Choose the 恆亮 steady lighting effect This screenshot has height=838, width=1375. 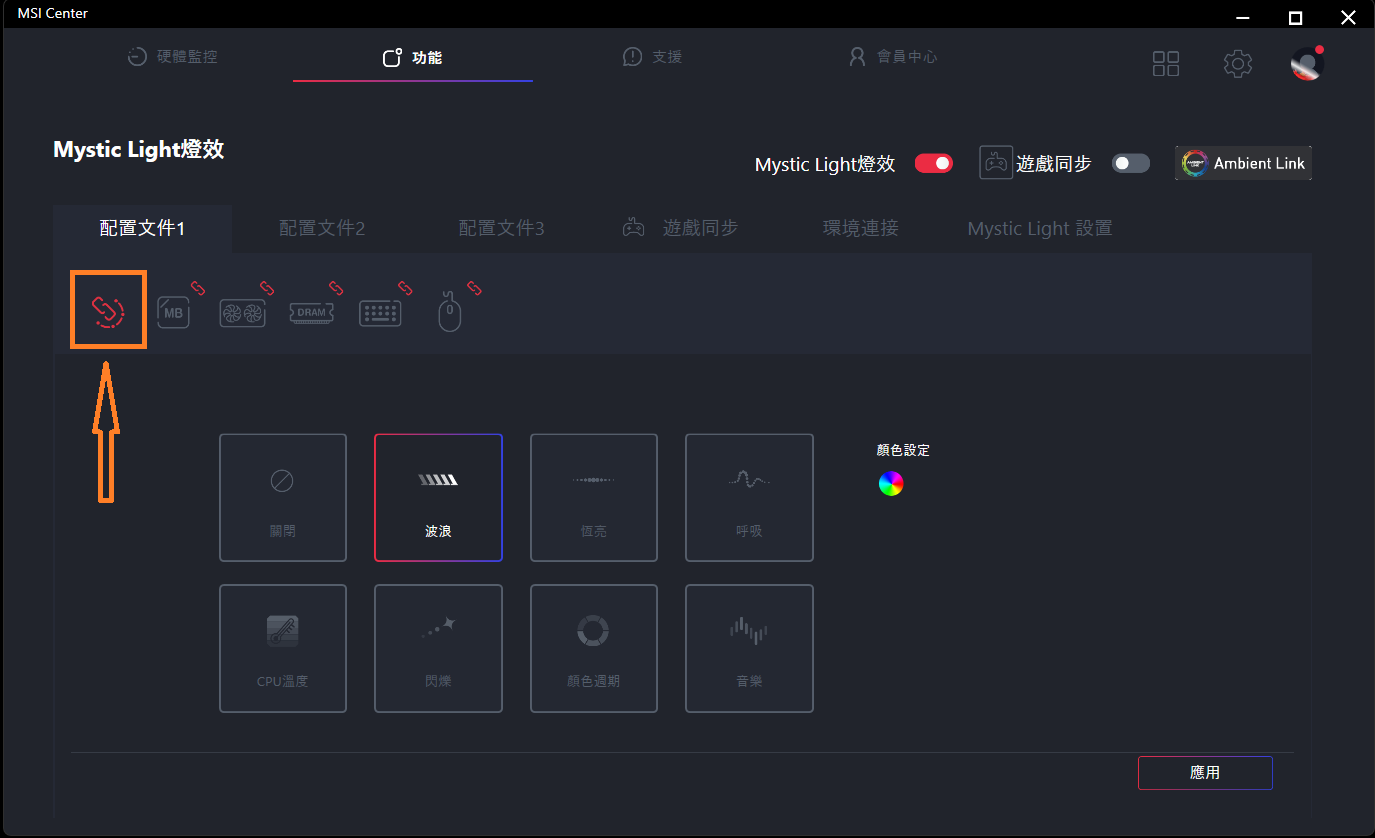pyautogui.click(x=594, y=498)
